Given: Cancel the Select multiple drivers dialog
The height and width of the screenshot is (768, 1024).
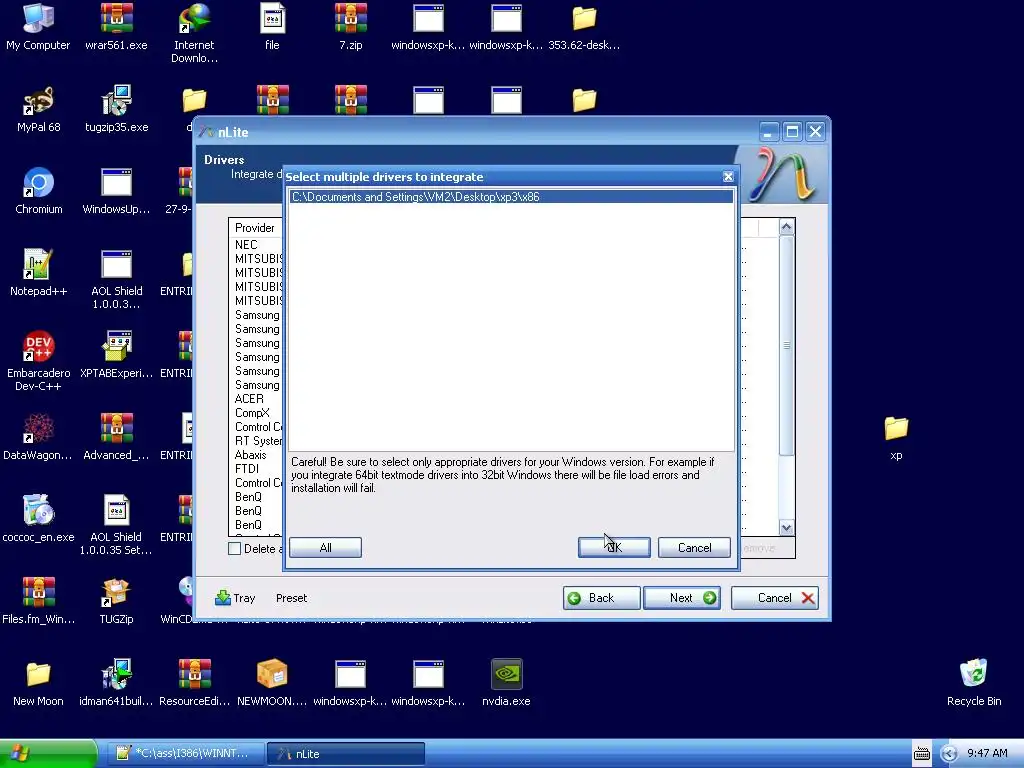Looking at the screenshot, I should point(694,547).
